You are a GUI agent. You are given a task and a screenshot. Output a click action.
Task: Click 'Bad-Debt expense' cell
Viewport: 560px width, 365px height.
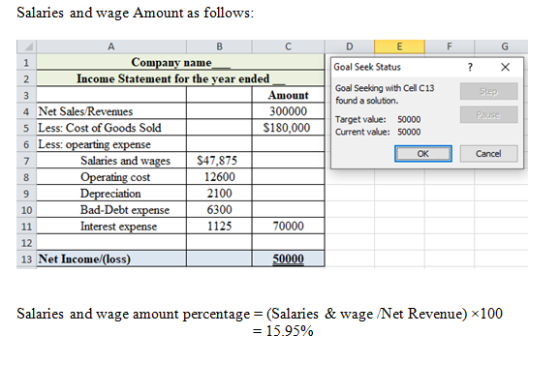[x=111, y=210]
